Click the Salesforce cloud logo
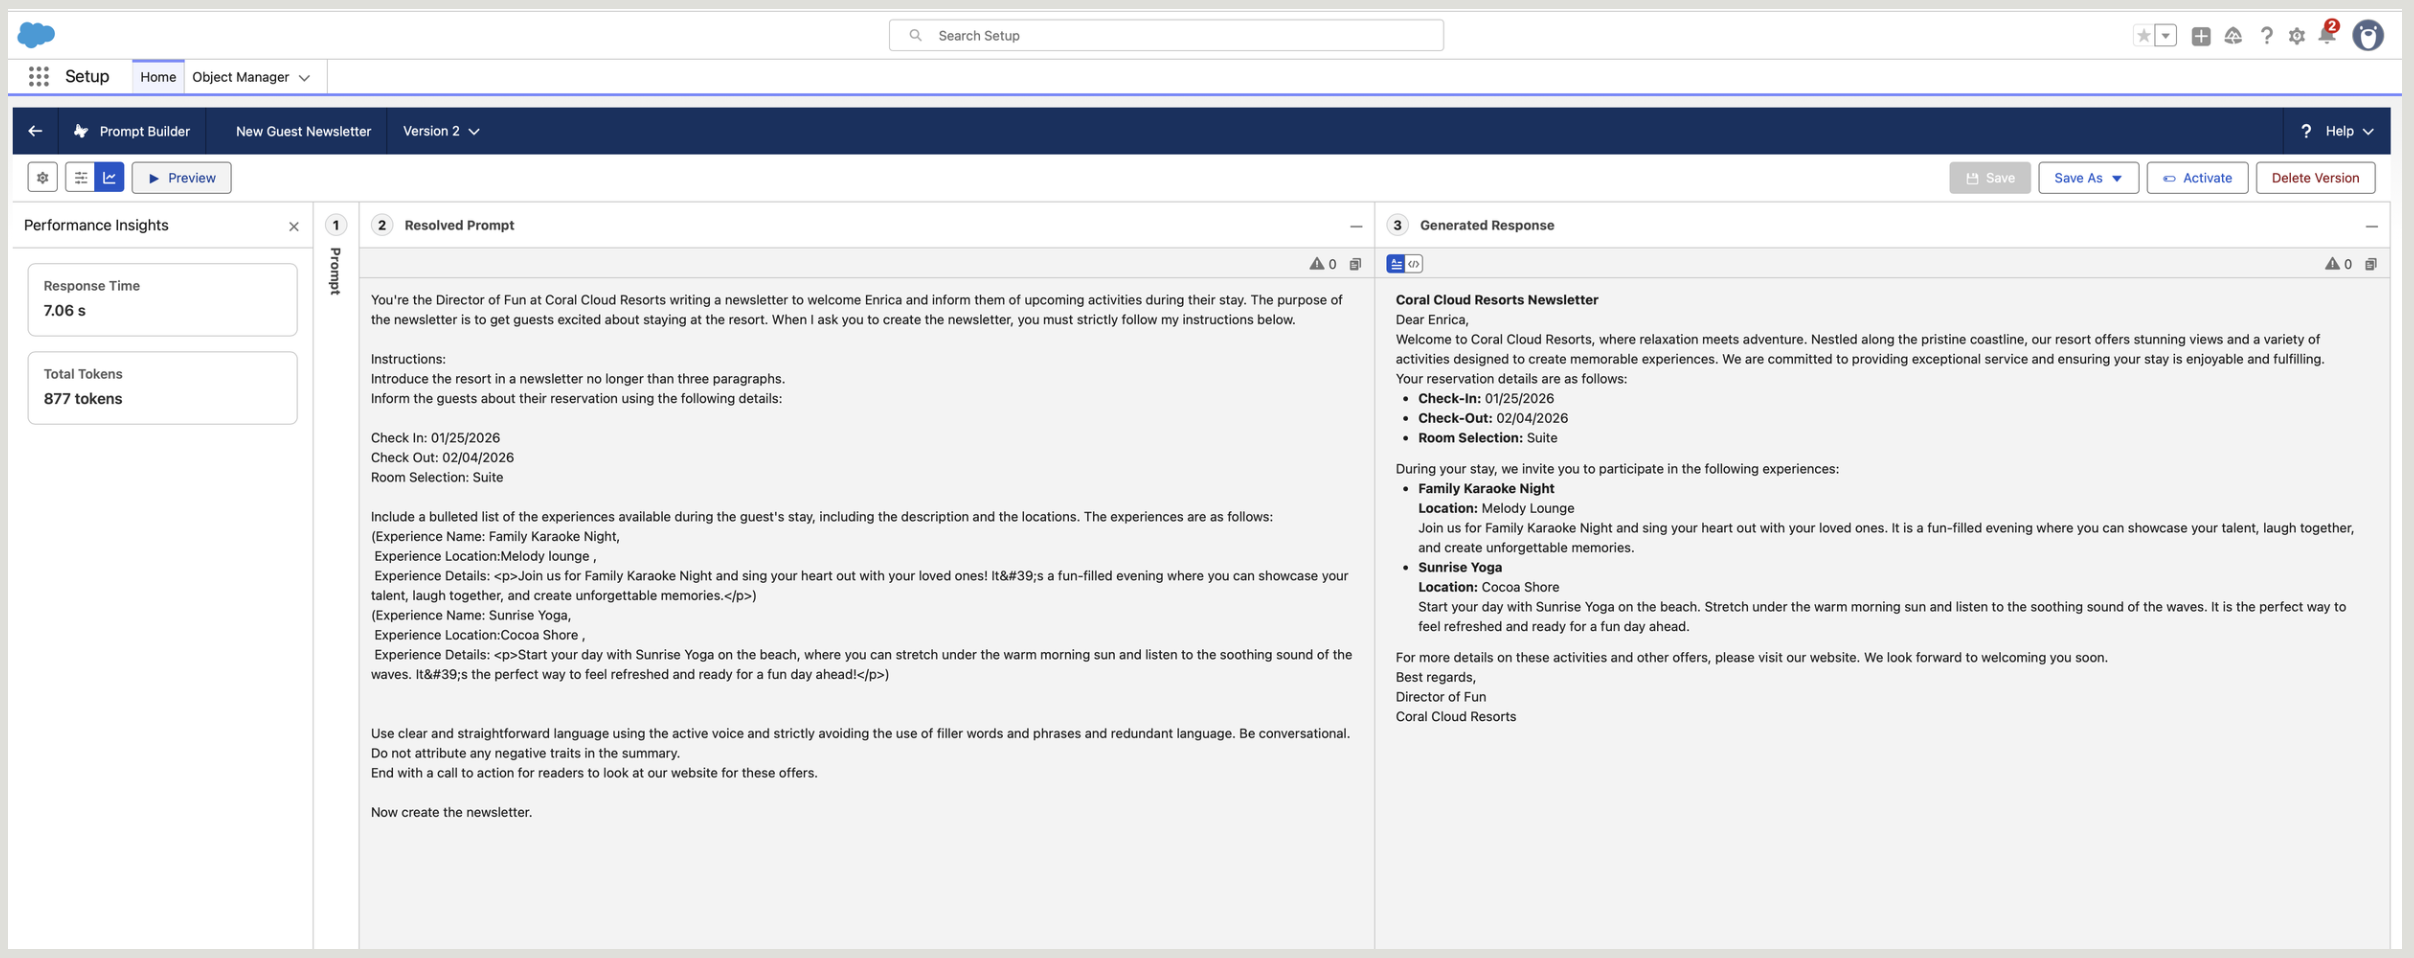The width and height of the screenshot is (2414, 958). [x=36, y=35]
